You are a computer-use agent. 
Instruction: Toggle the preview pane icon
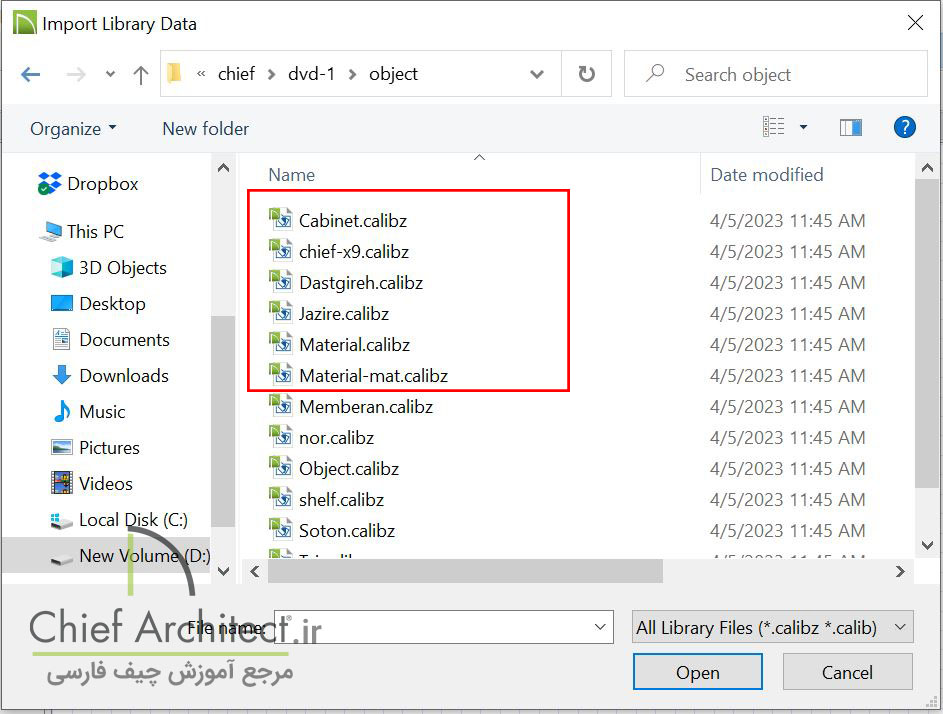[x=851, y=127]
